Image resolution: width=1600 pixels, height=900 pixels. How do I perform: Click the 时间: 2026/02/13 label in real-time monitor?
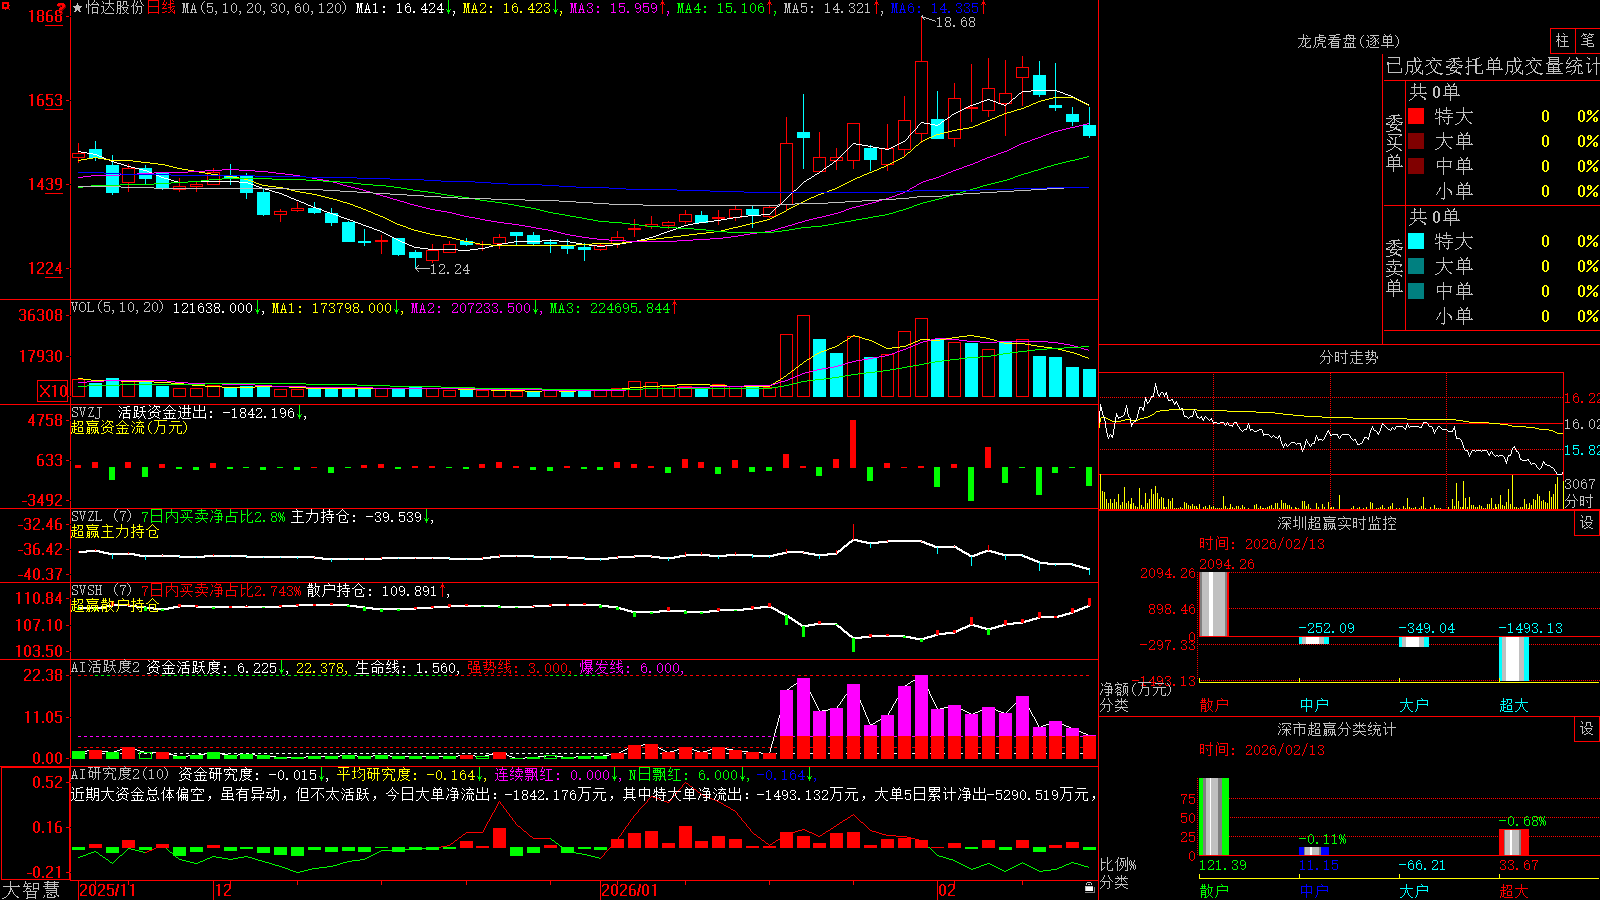tap(1261, 544)
